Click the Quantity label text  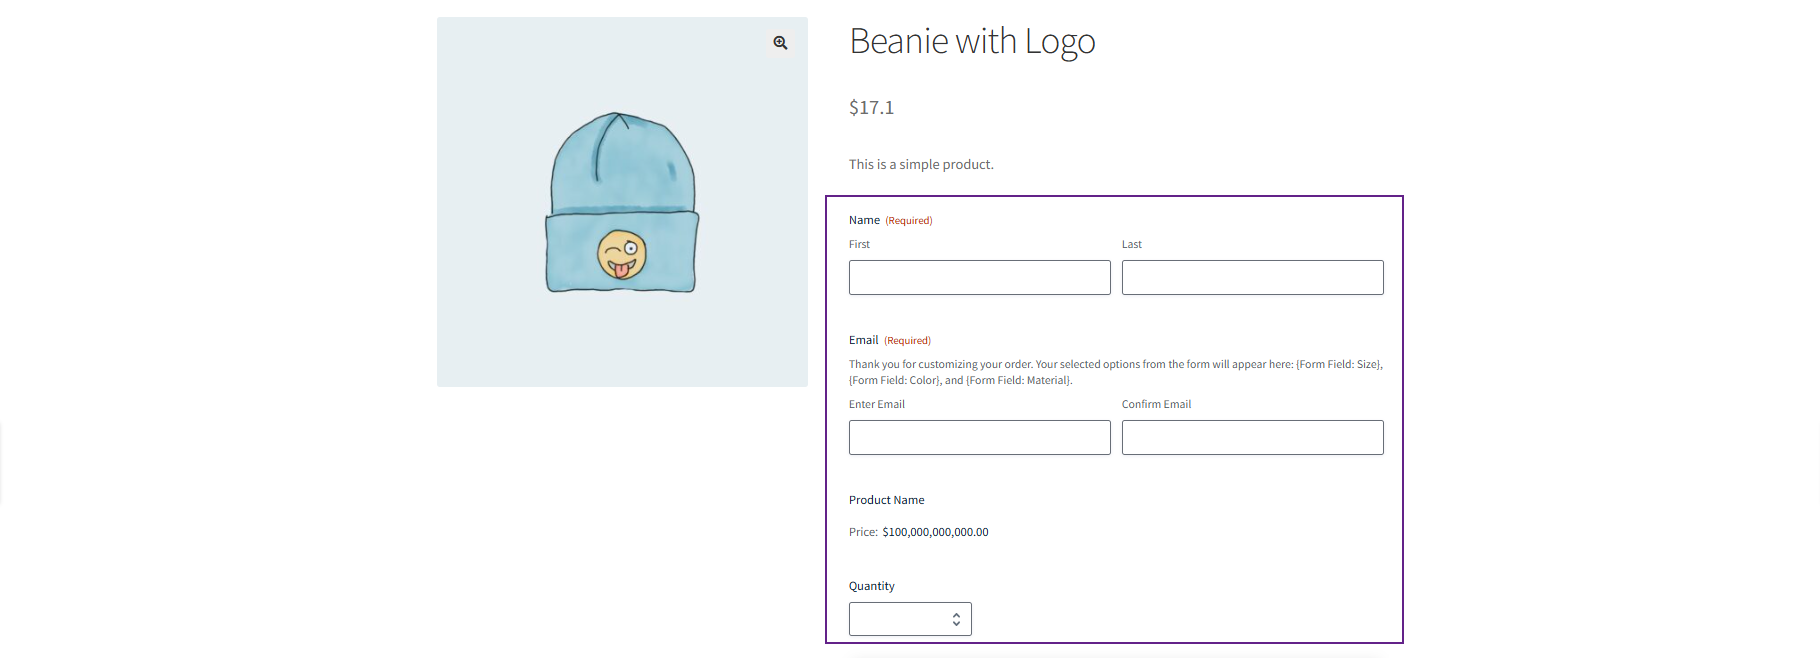(871, 587)
